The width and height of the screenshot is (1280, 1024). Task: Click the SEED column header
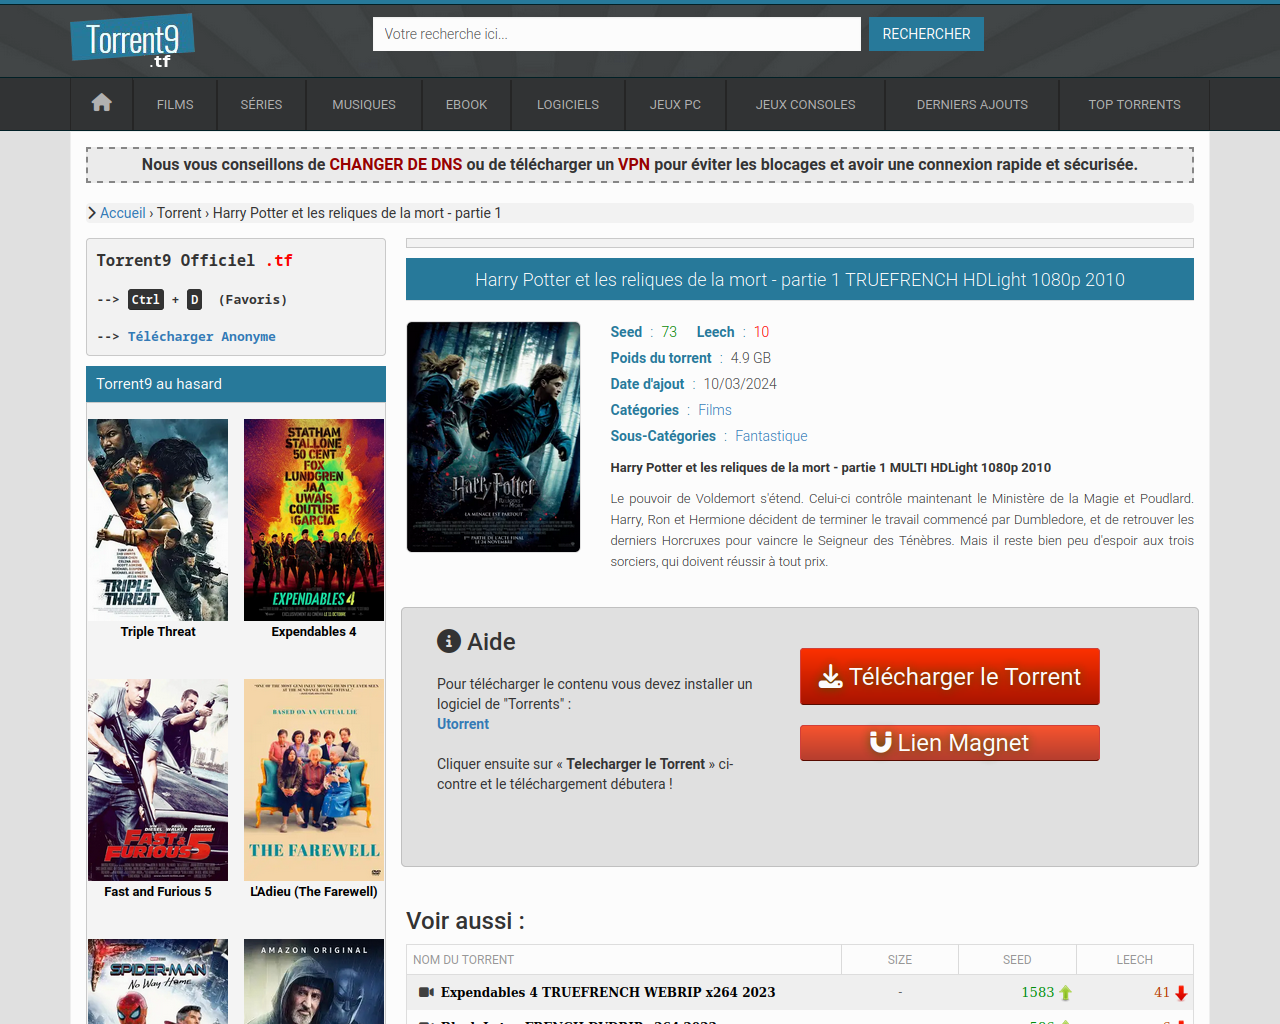click(x=1017, y=960)
